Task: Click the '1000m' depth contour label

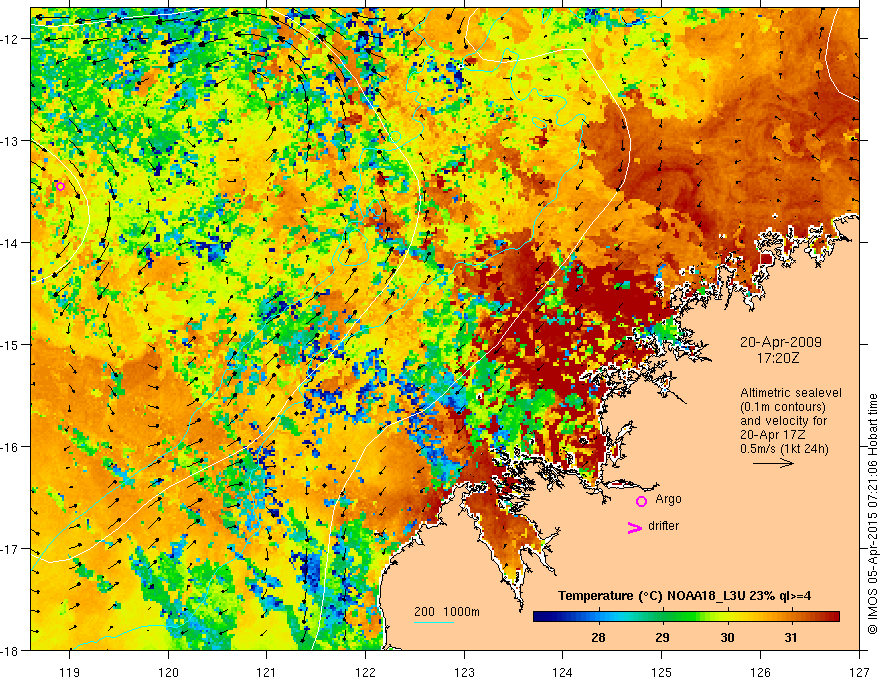Action: [x=461, y=612]
